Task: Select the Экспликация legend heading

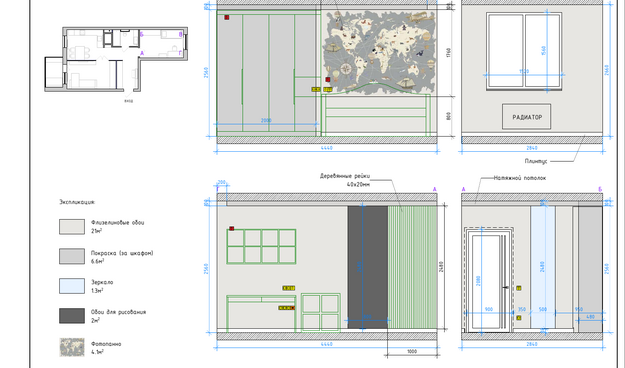Action: click(77, 202)
